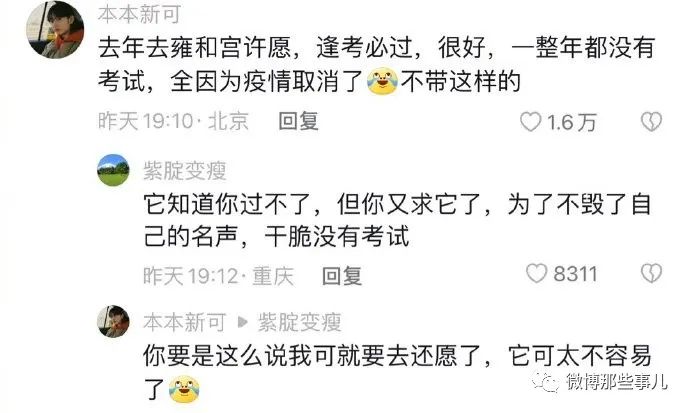
Task: Click the reply arrow between usernames
Action: (x=242, y=322)
